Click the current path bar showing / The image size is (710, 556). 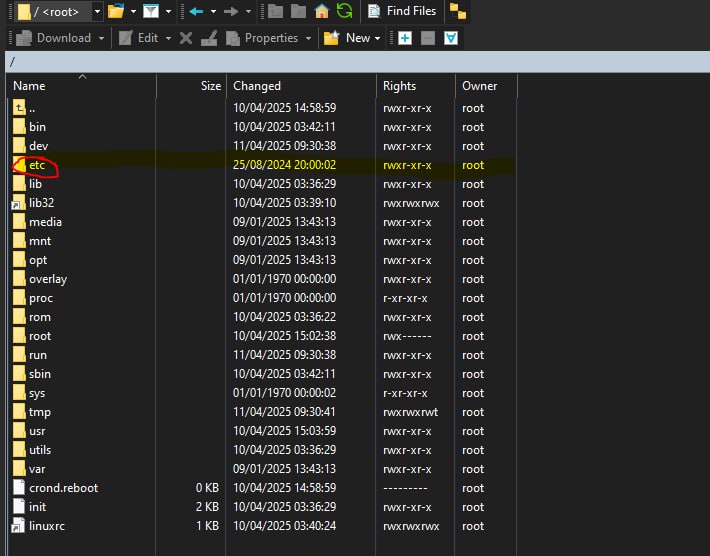[x=358, y=62]
